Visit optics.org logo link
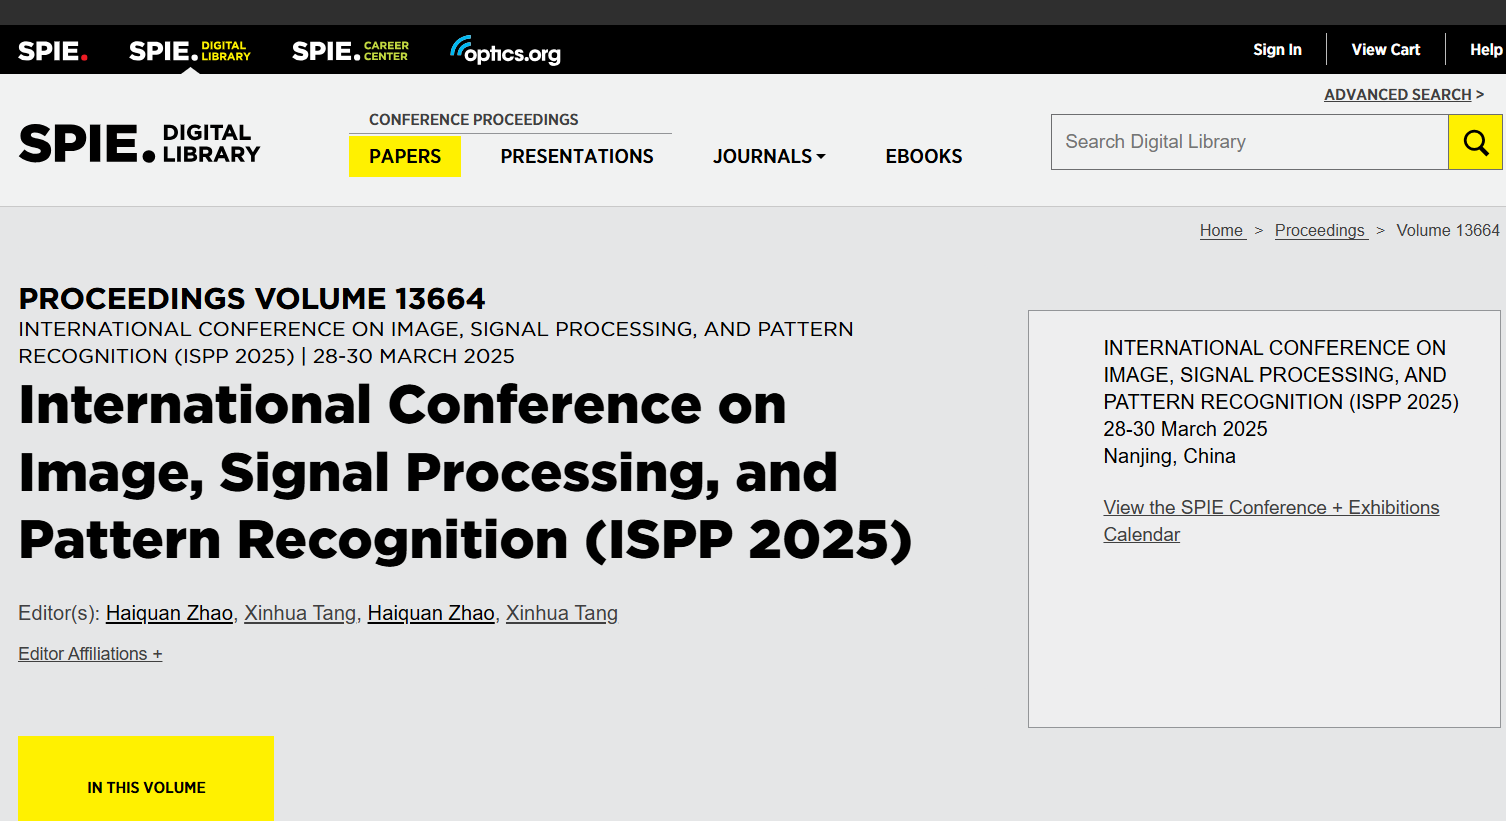 click(505, 51)
